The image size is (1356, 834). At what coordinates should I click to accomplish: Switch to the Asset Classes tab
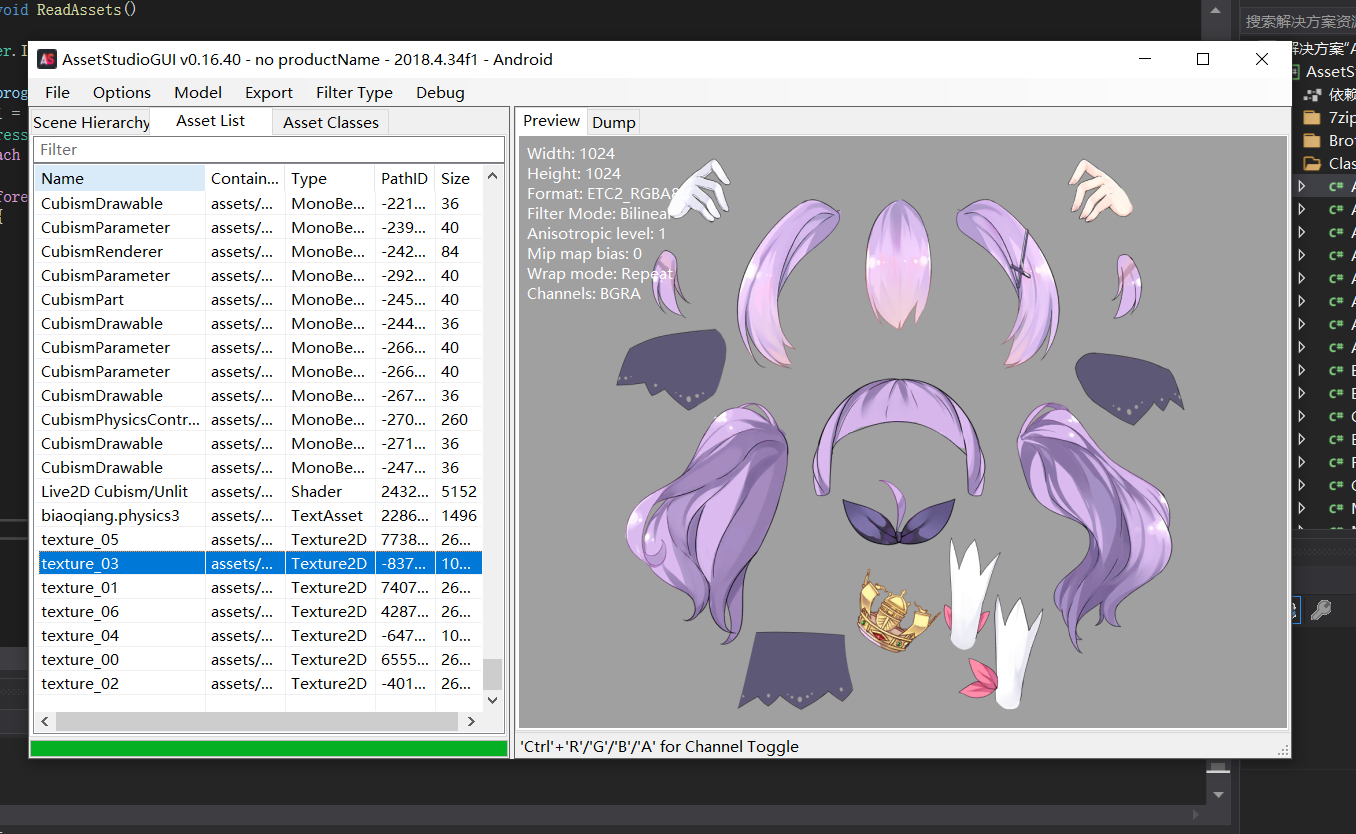tap(330, 122)
